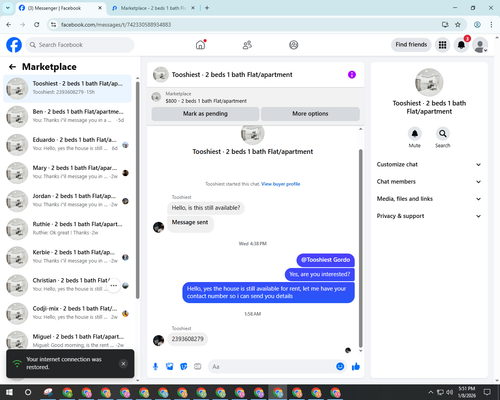500x400 pixels.
Task: Open the Friends icon in the top navigation
Action: 247,45
